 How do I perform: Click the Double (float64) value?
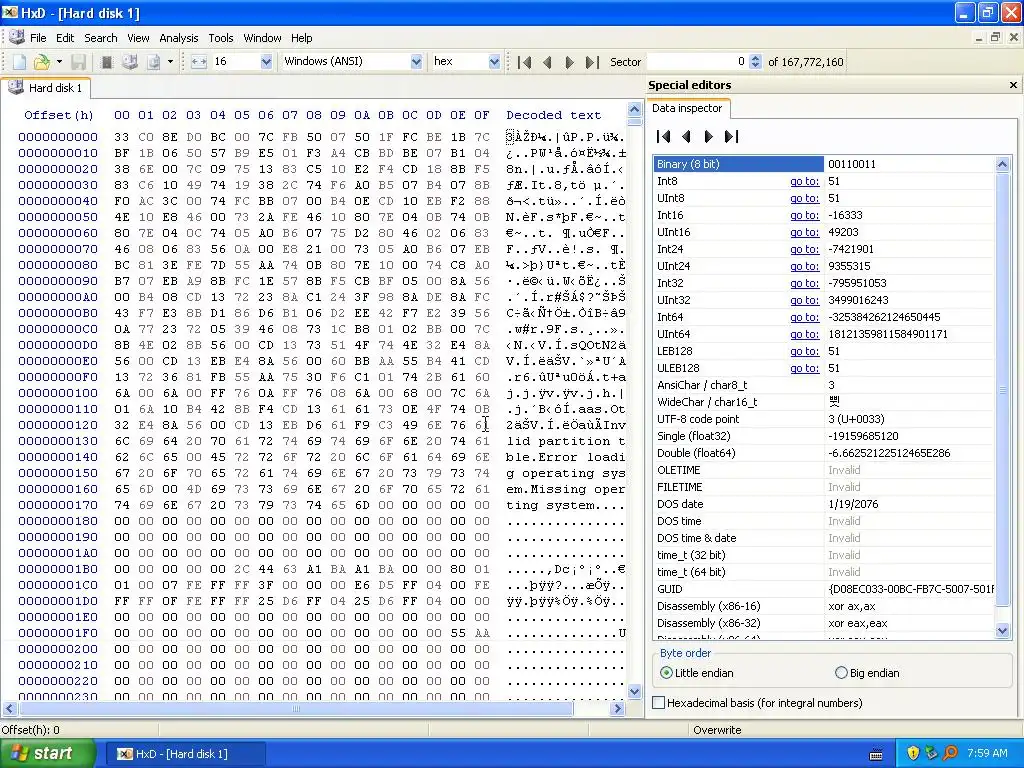click(x=889, y=453)
